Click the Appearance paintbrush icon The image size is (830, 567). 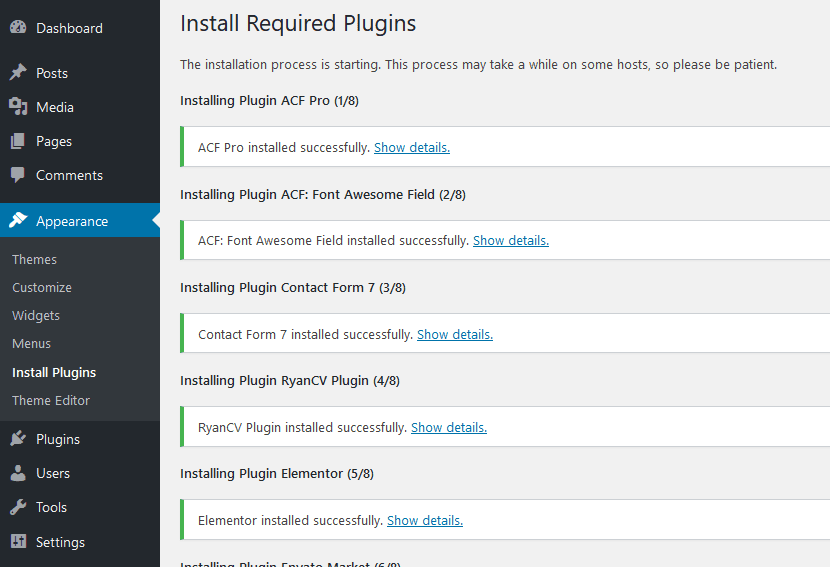point(18,220)
